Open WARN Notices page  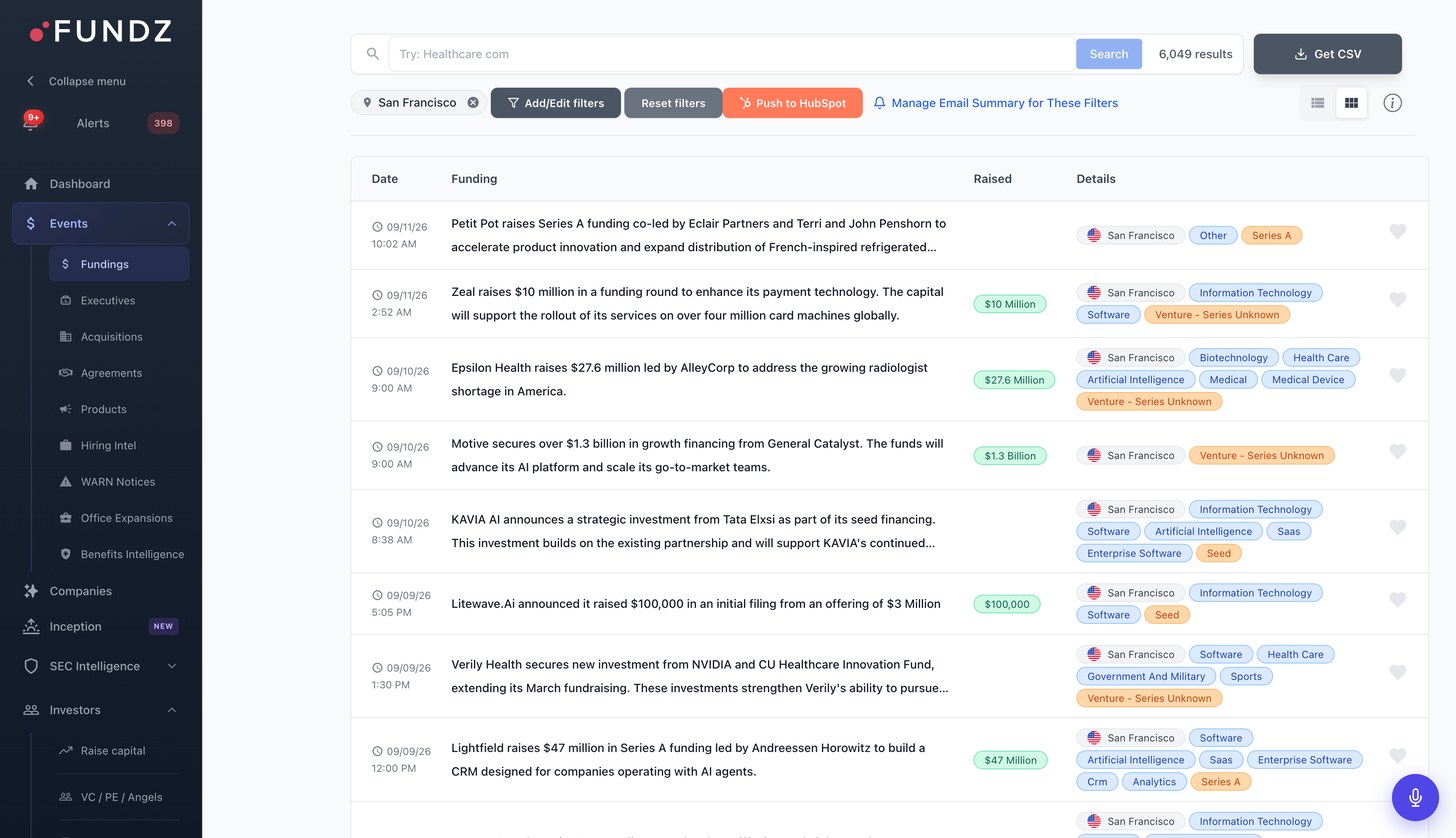click(x=118, y=482)
